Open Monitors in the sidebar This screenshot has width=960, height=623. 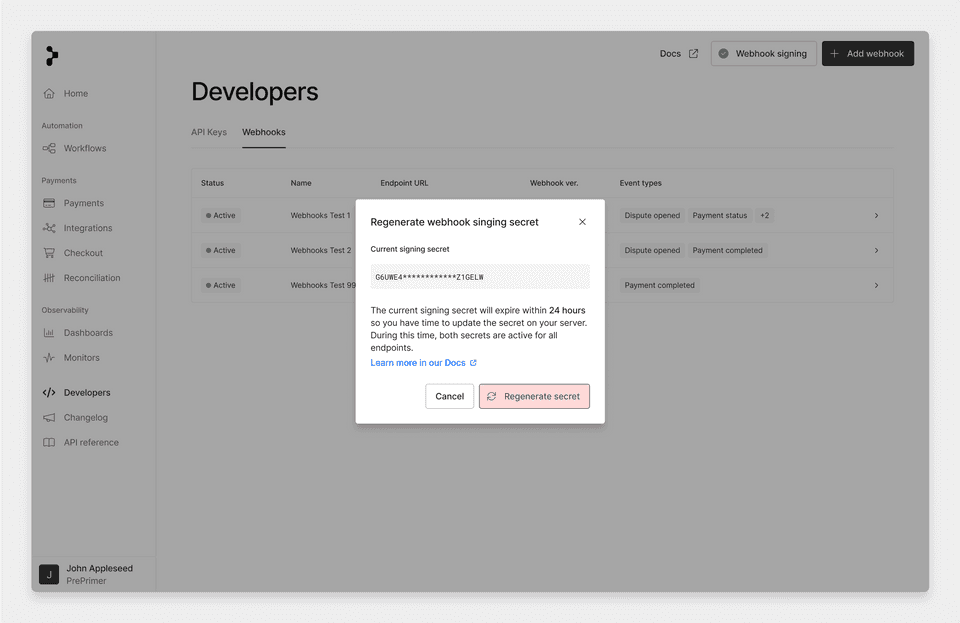(81, 357)
